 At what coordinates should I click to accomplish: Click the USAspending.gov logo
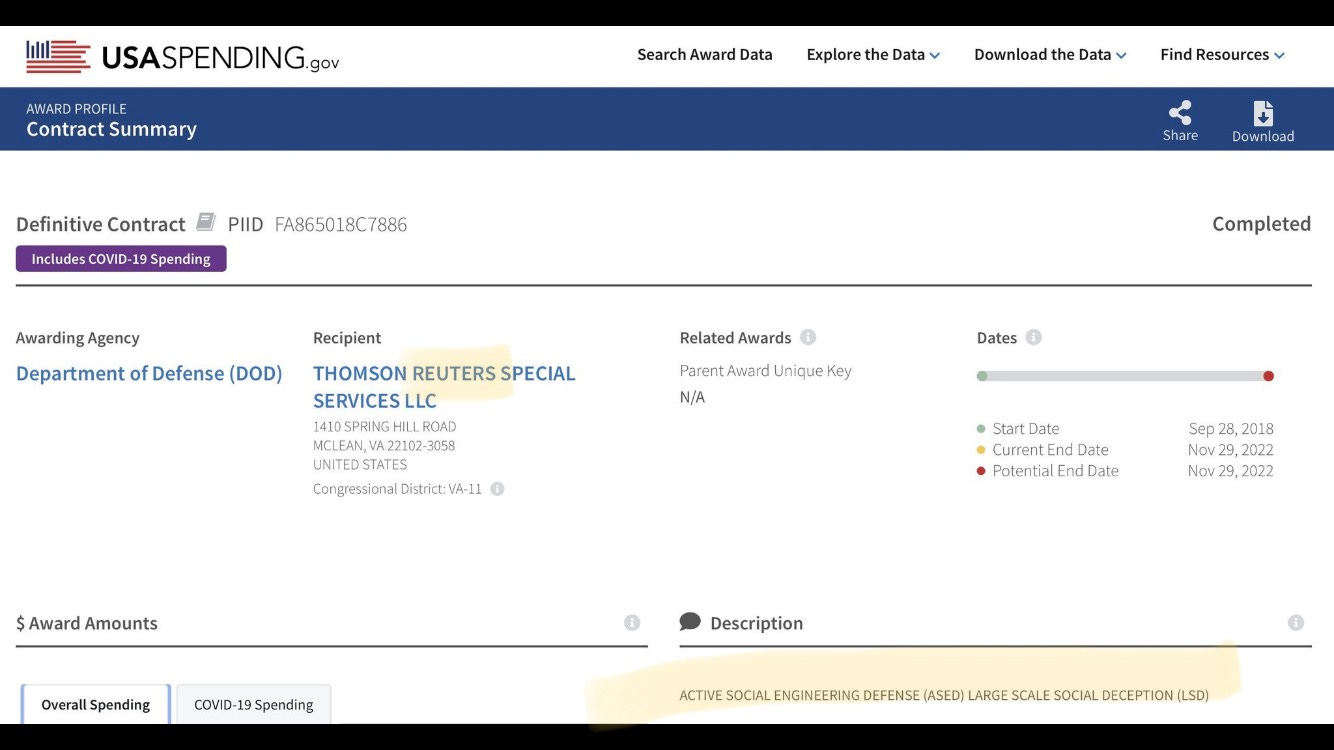click(183, 57)
